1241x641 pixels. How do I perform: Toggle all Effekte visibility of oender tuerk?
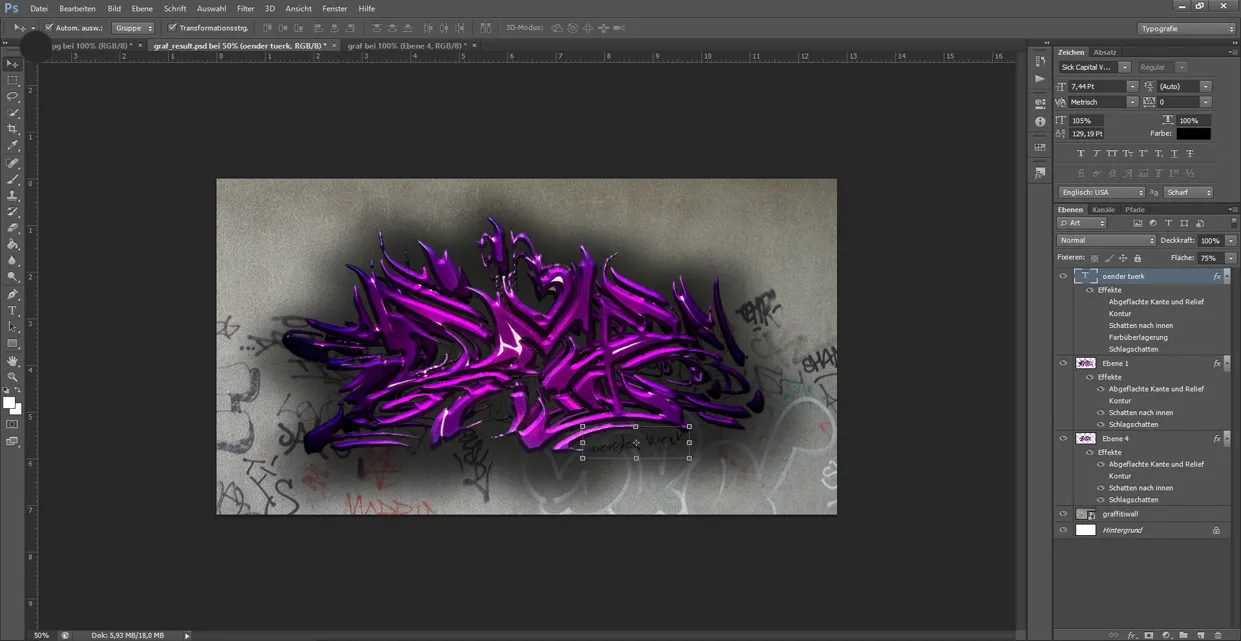tap(1090, 290)
